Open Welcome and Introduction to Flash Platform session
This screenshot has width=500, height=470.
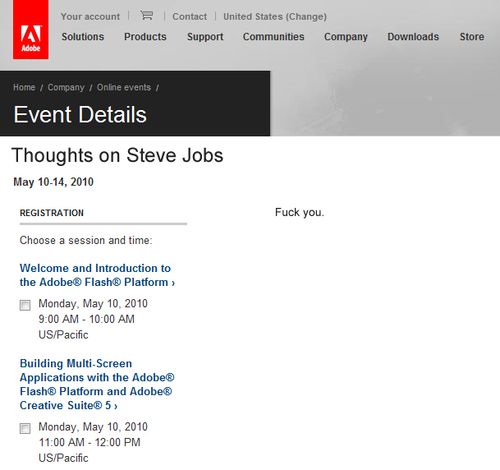point(97,275)
